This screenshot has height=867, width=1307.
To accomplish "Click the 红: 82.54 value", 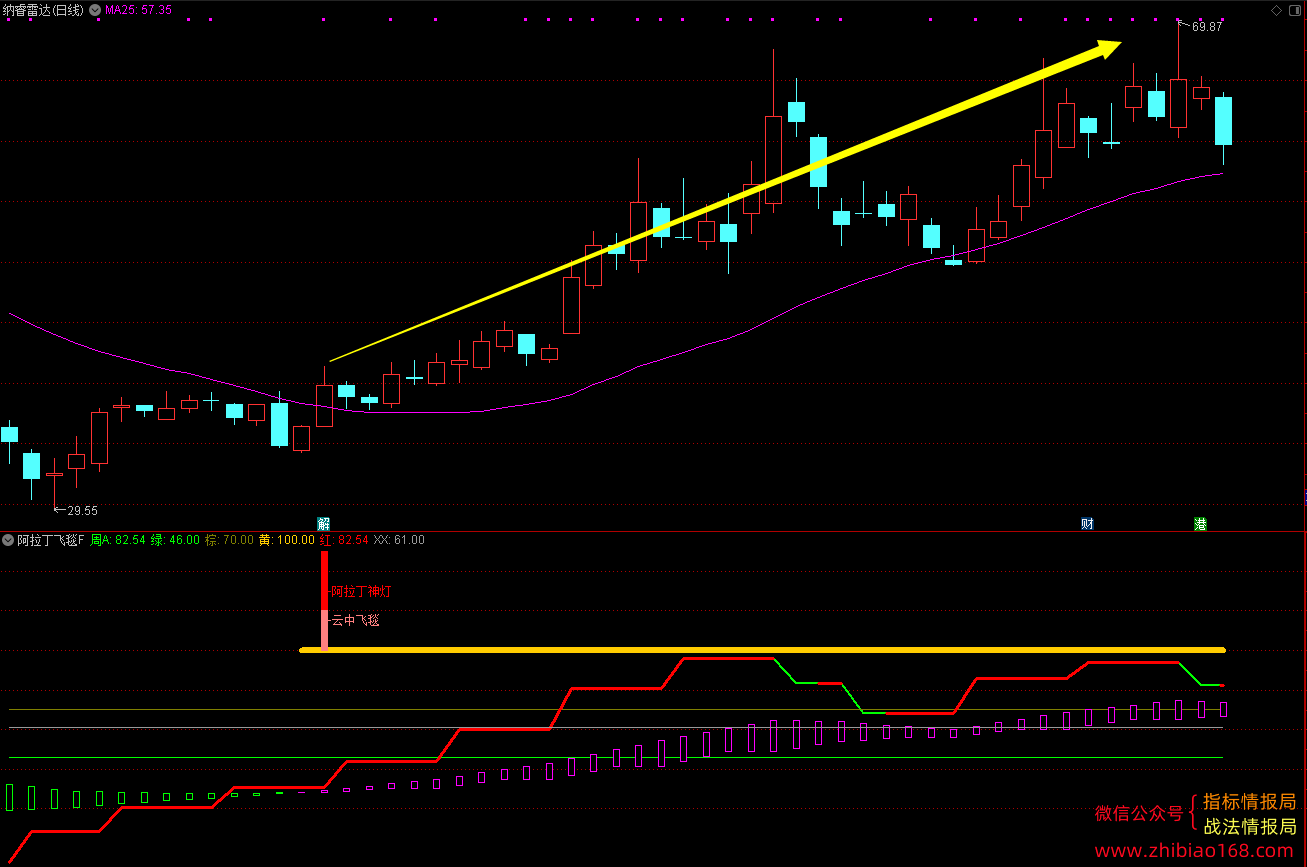I will pyautogui.click(x=344, y=540).
